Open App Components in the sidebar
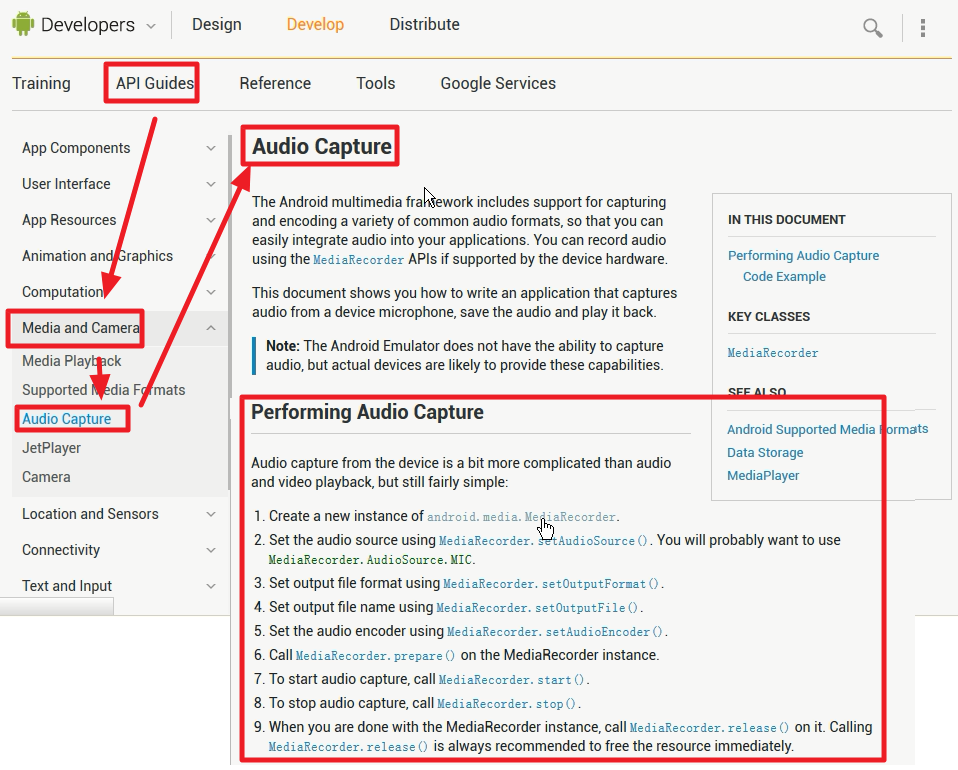Viewport: 958px width, 770px height. (x=76, y=148)
